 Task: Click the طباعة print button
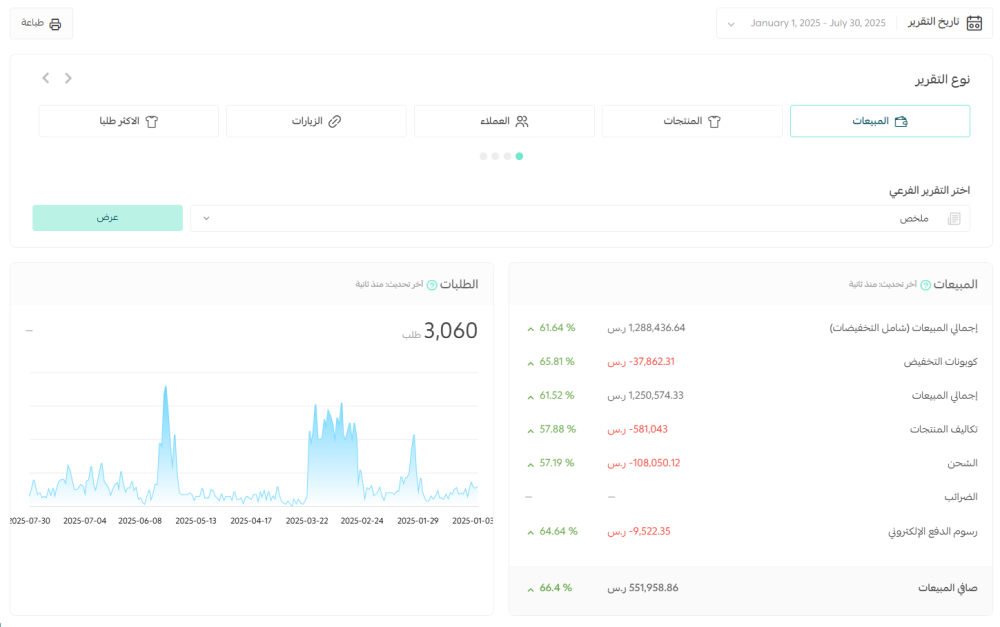click(x=41, y=23)
